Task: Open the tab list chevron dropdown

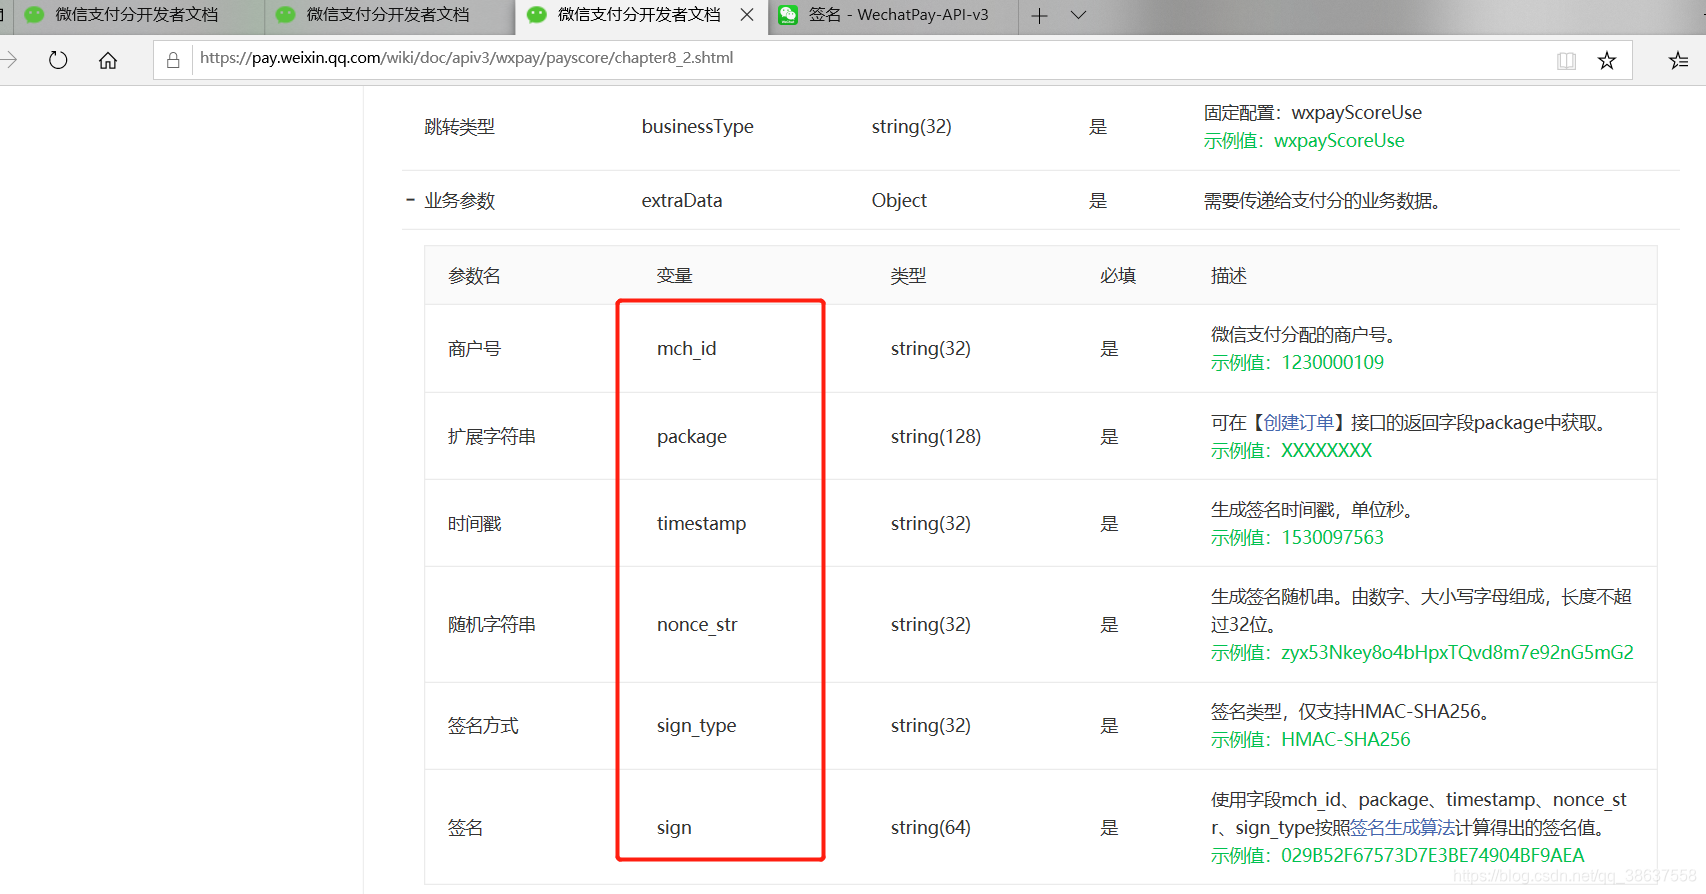Action: [x=1078, y=15]
